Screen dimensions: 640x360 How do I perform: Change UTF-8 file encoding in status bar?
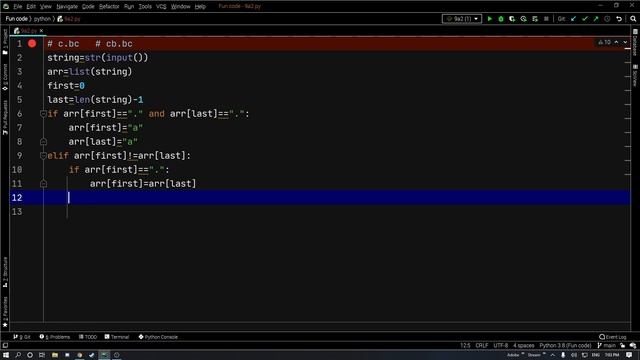pos(501,346)
